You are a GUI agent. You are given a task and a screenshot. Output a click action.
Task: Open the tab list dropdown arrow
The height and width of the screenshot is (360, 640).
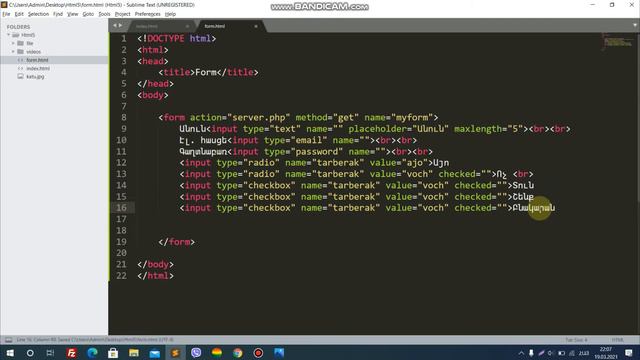[635, 25]
